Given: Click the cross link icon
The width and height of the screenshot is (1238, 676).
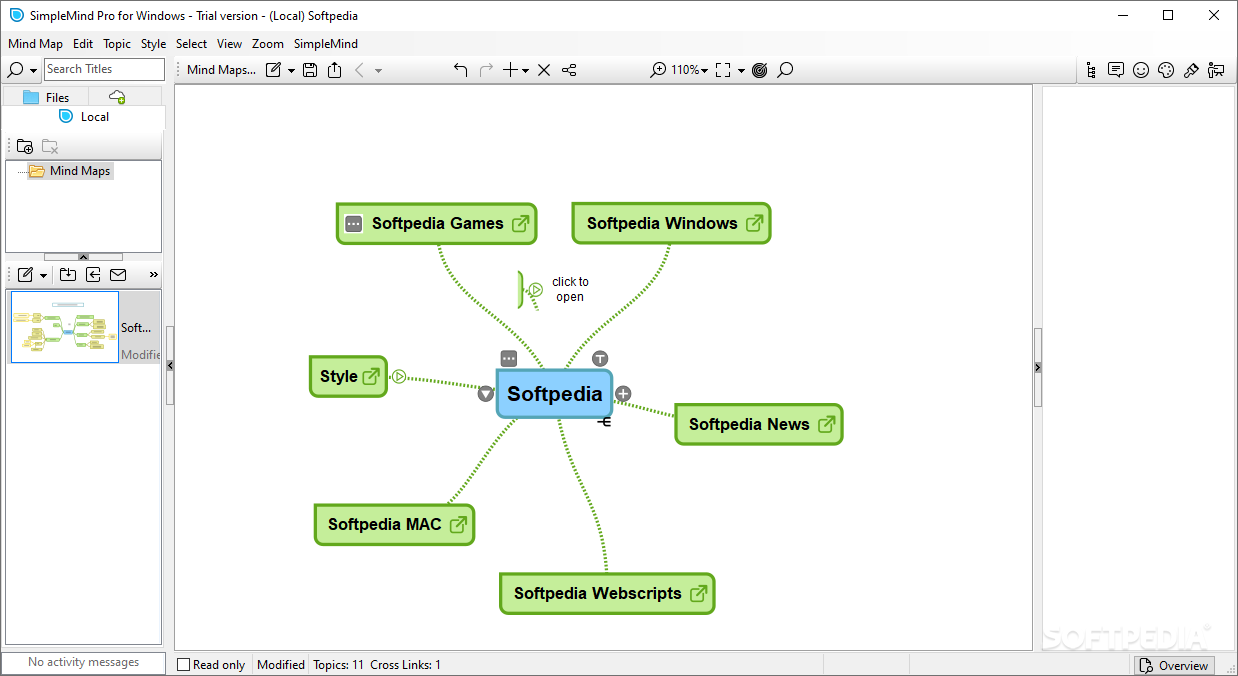Looking at the screenshot, I should click(569, 70).
